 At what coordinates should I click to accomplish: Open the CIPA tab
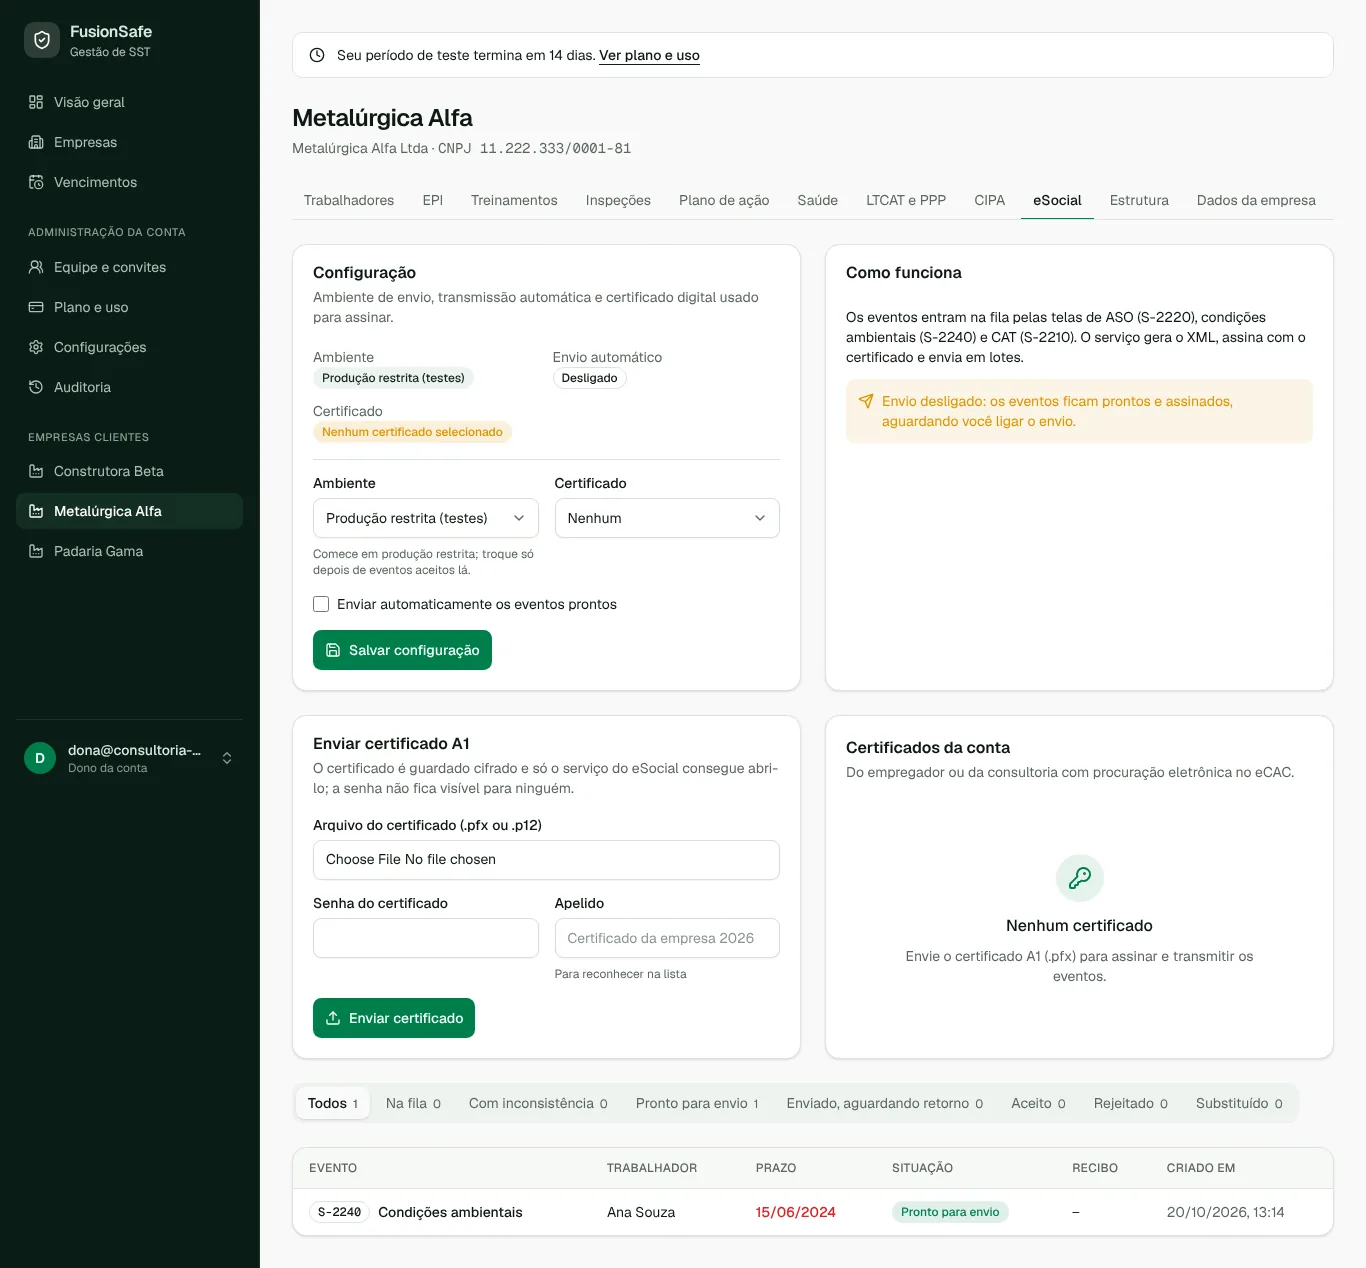990,200
